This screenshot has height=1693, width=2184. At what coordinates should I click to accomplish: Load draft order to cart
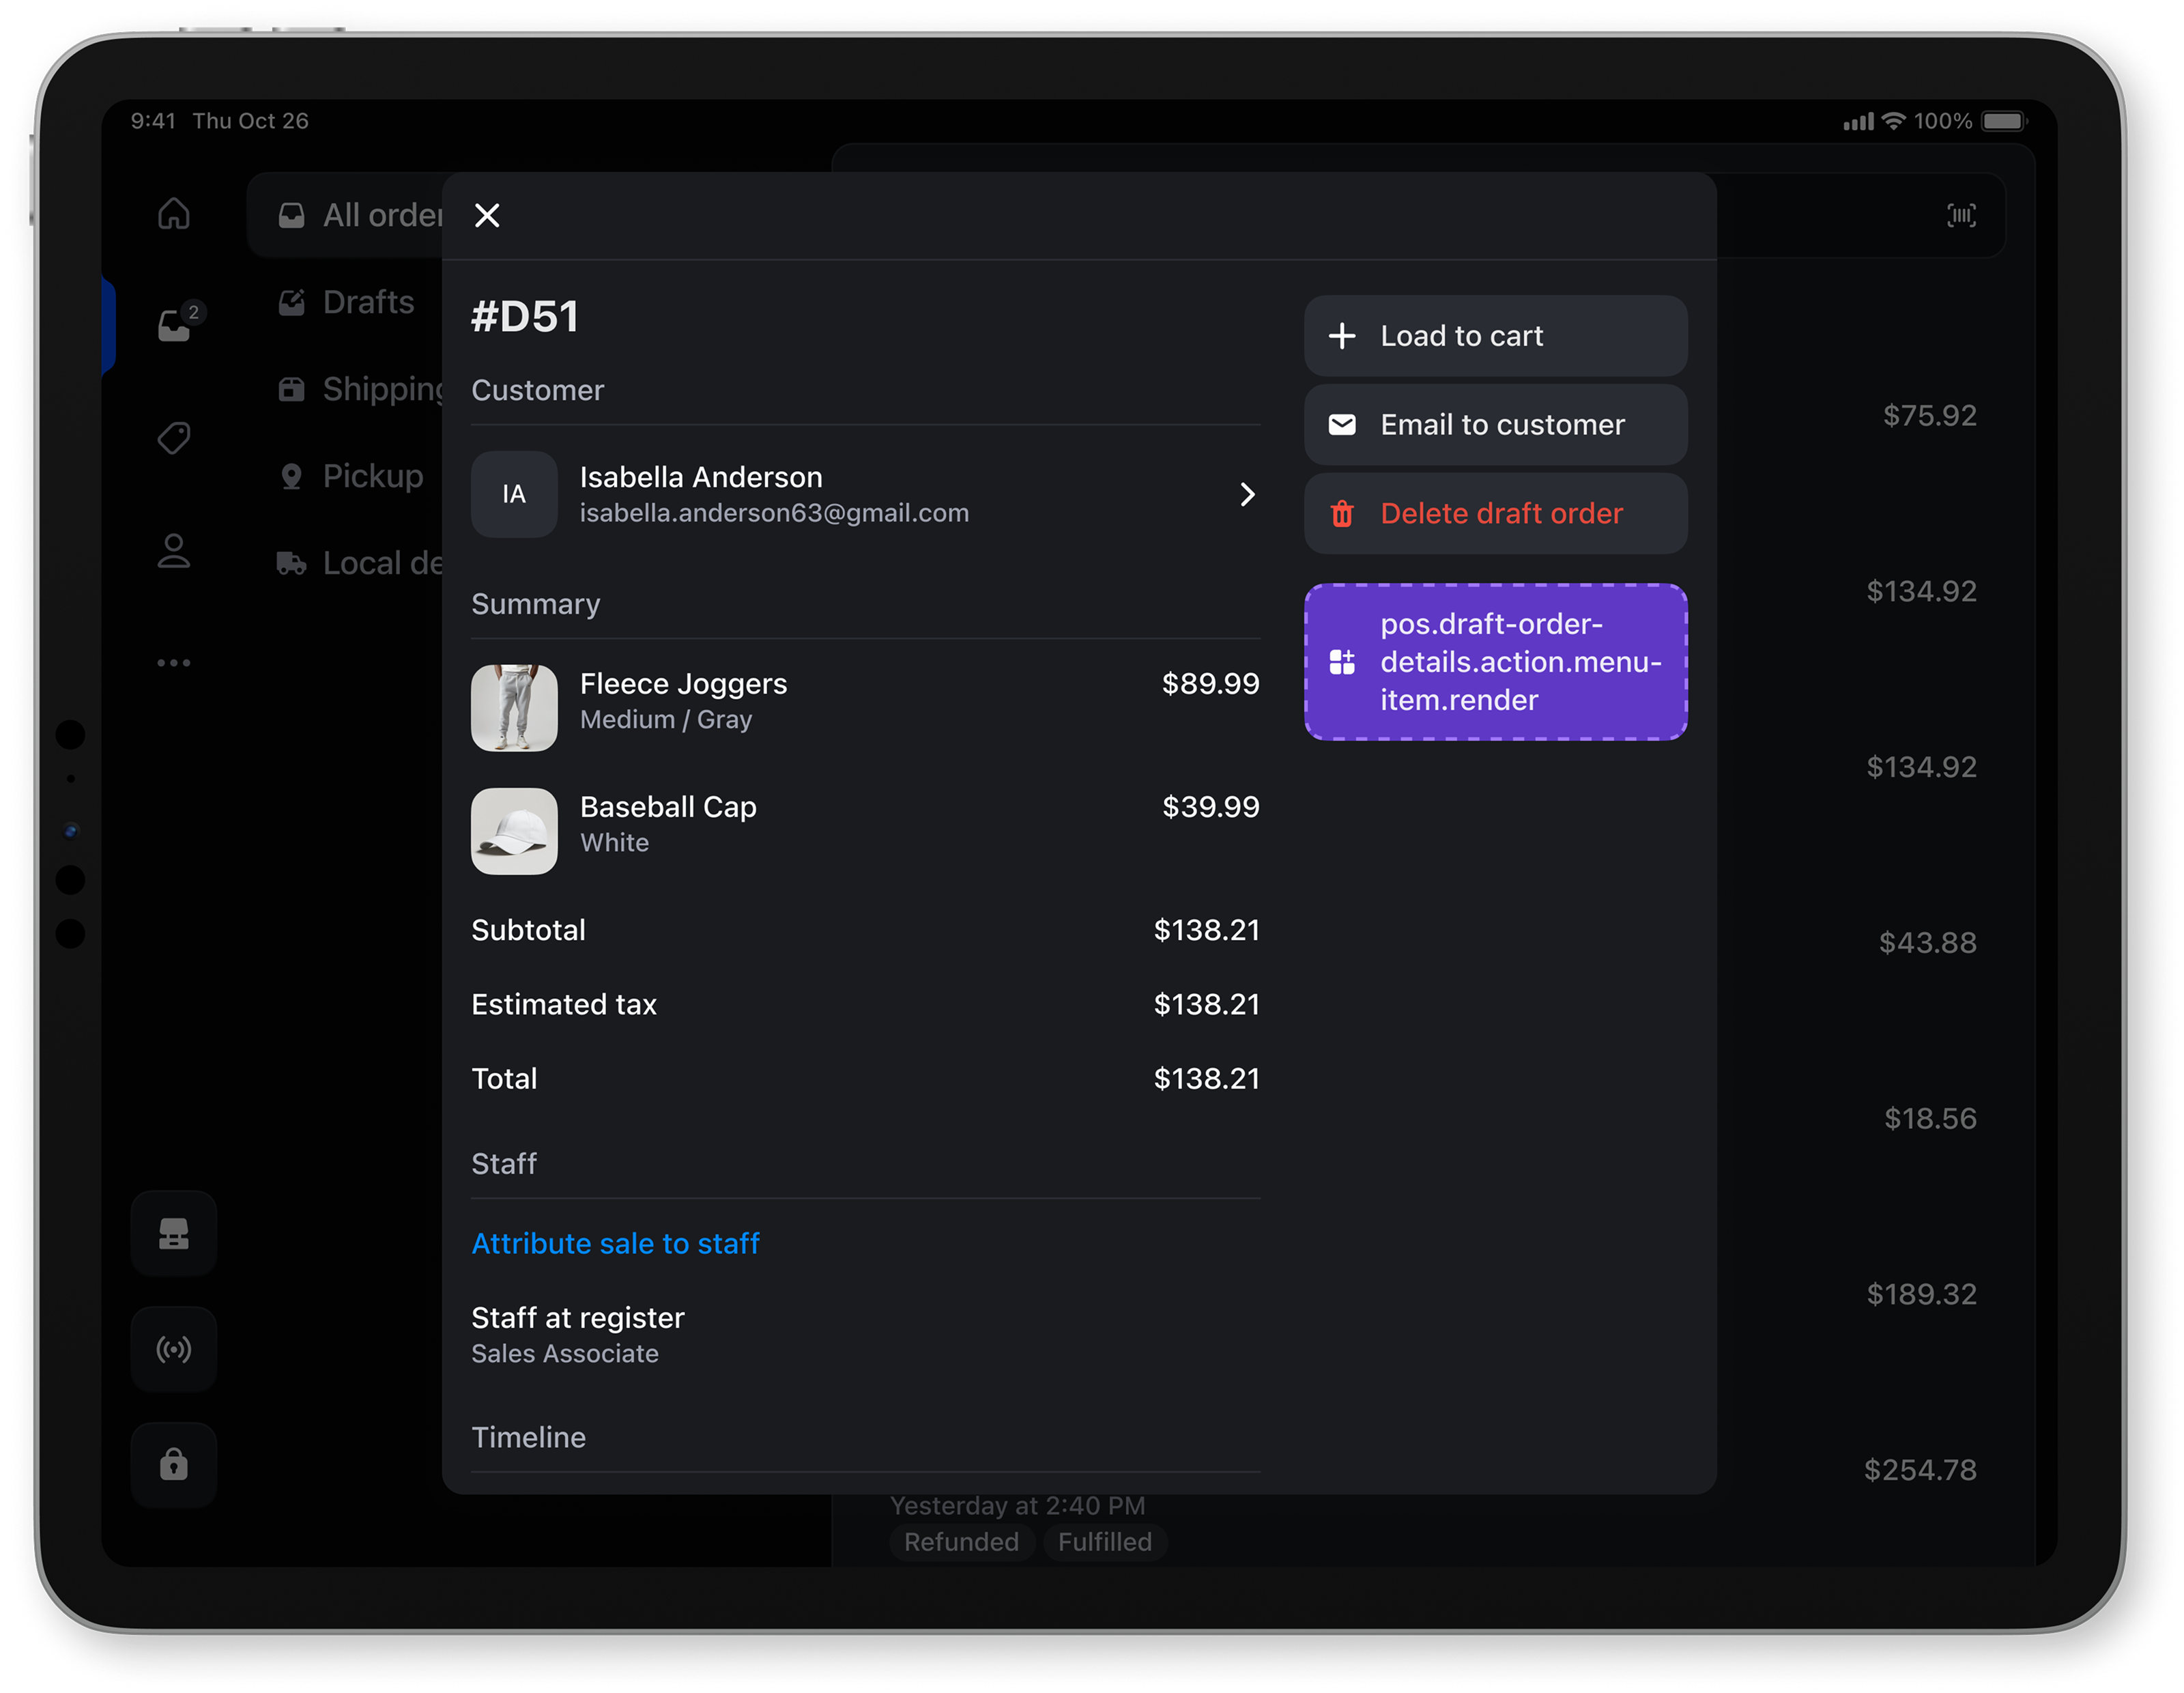tap(1496, 336)
